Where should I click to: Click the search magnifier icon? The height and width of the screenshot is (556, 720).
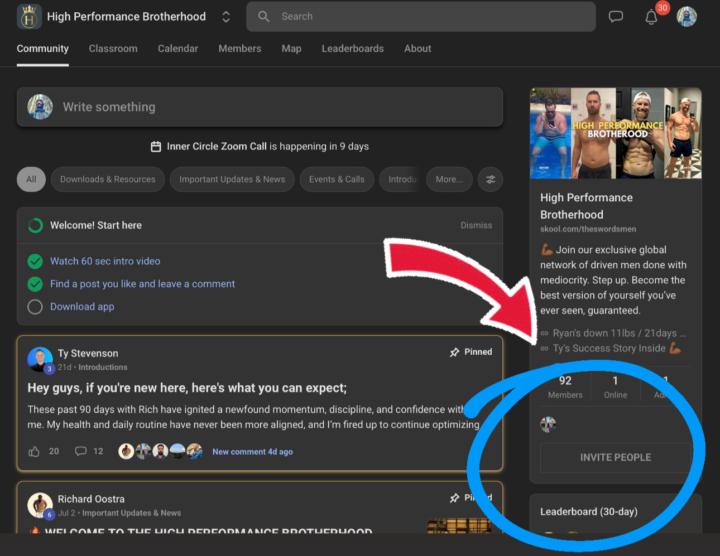263,17
